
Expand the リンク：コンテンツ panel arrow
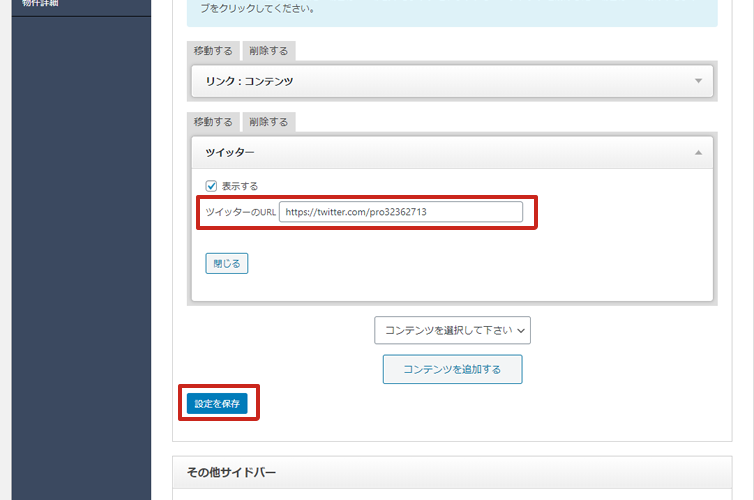click(x=698, y=81)
